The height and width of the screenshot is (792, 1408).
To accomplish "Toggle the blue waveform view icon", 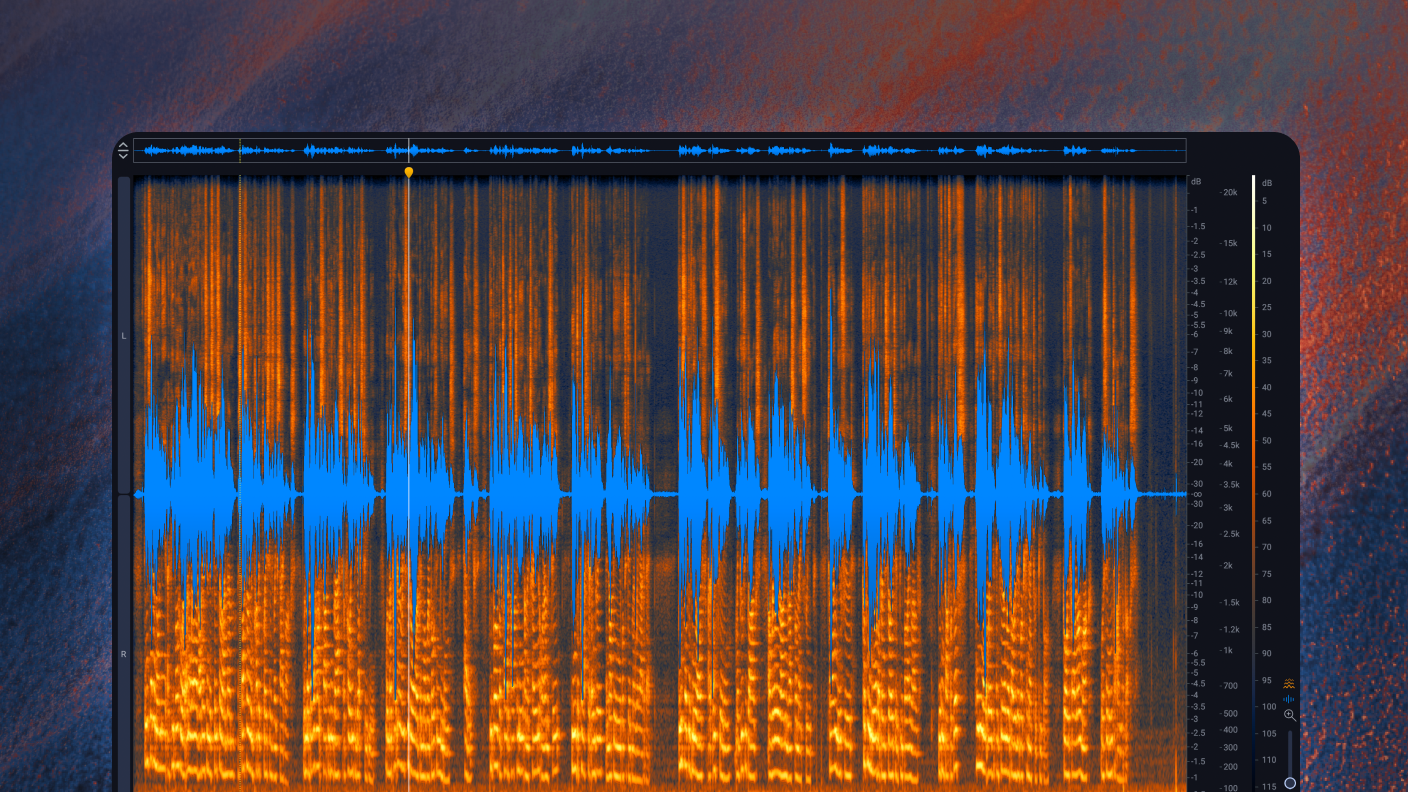I will 1289,699.
